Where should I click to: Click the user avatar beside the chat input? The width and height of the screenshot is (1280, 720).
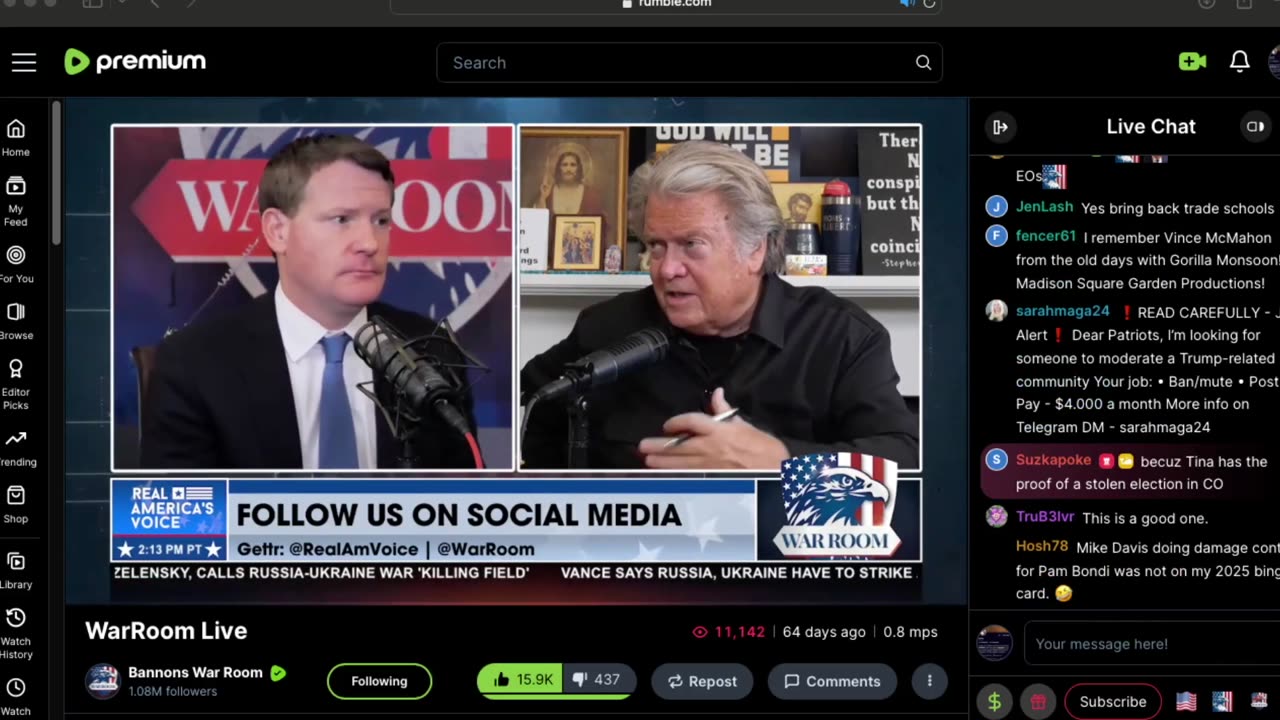tap(994, 643)
